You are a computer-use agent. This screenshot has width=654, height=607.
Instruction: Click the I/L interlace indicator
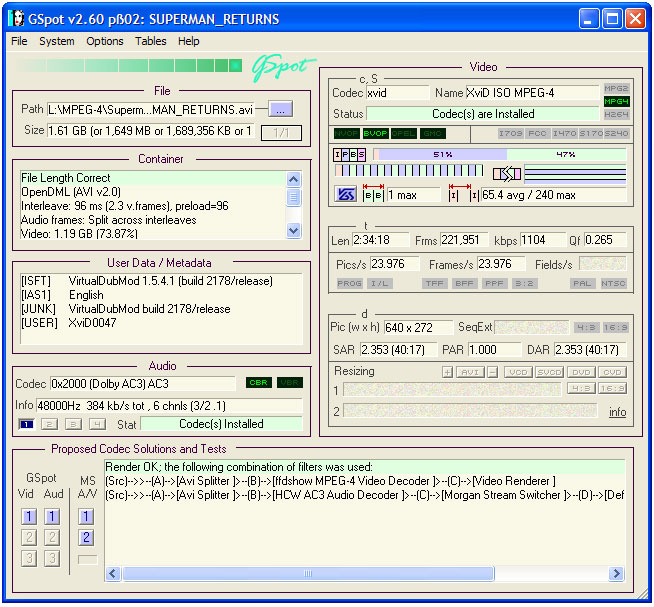380,284
